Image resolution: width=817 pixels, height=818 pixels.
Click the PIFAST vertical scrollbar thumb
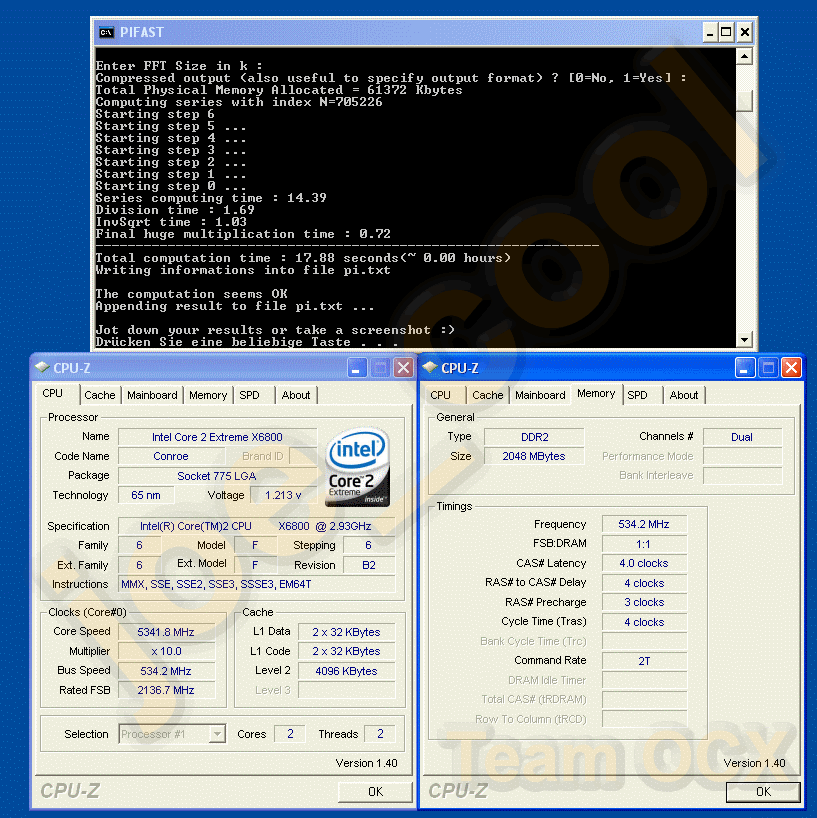[744, 100]
